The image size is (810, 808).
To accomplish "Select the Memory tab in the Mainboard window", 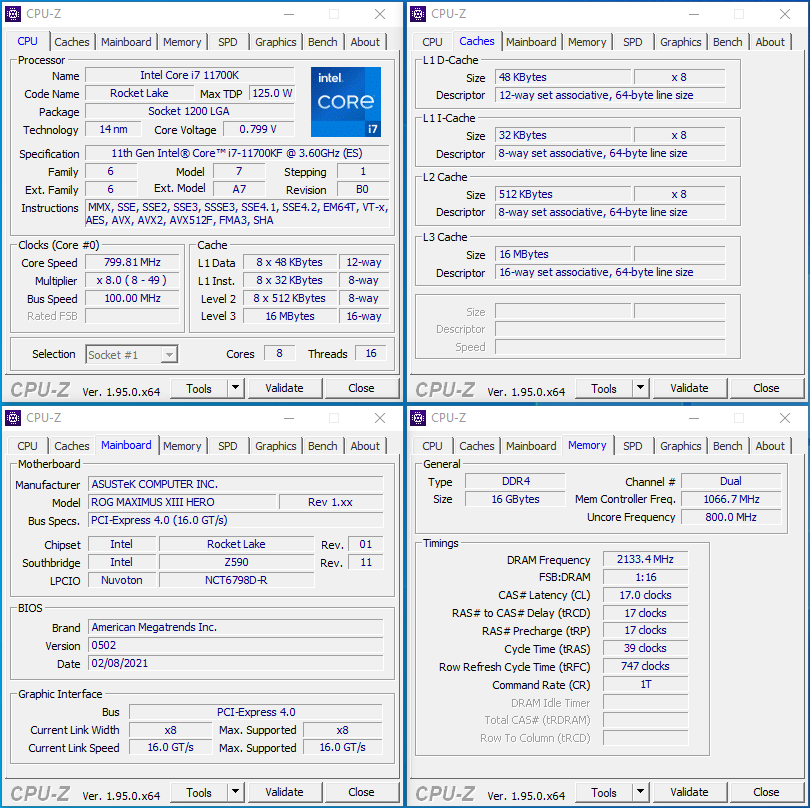I will click(x=182, y=446).
